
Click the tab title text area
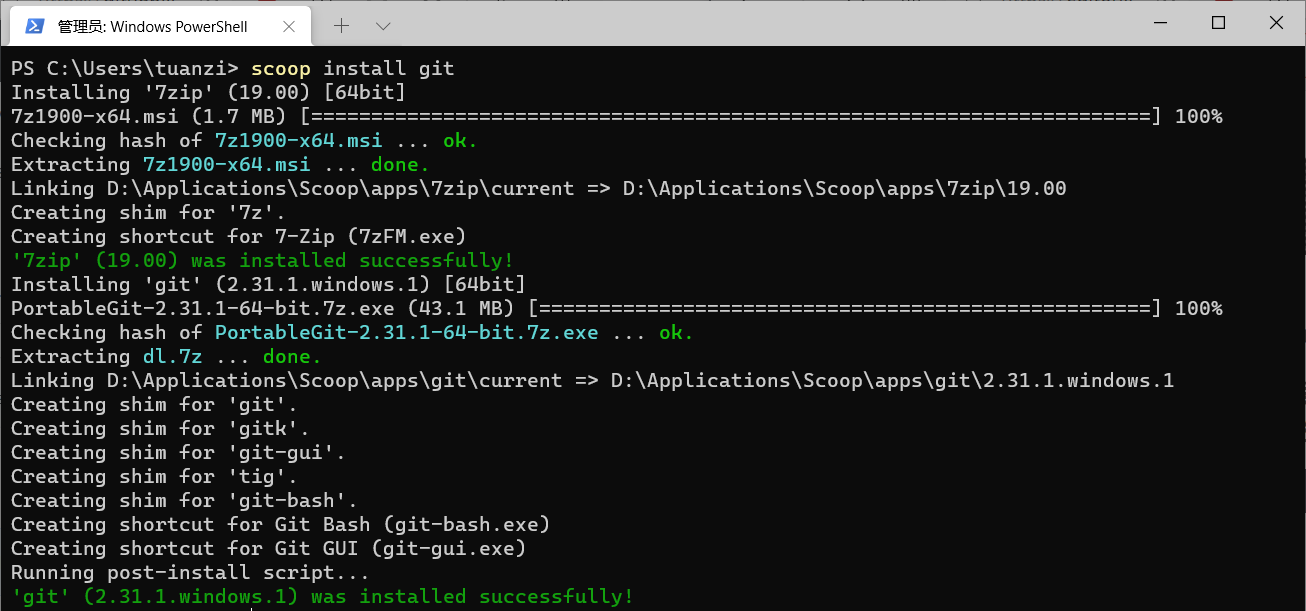point(150,26)
